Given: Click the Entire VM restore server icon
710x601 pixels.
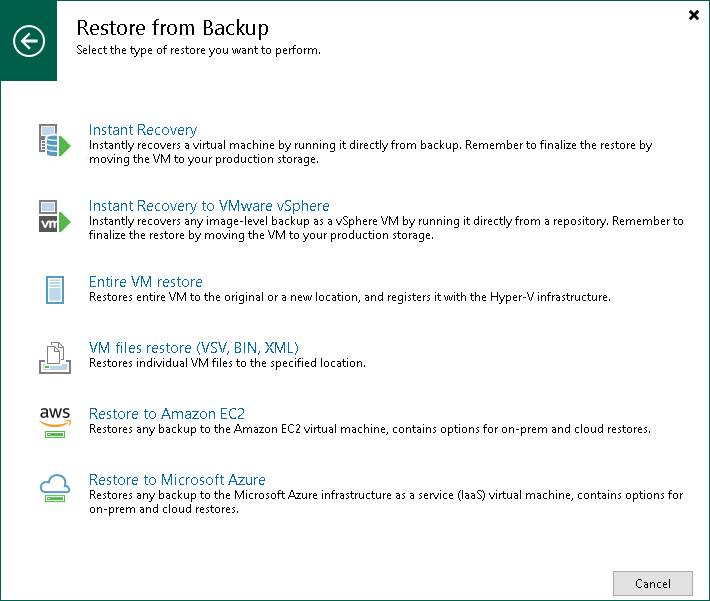Looking at the screenshot, I should pyautogui.click(x=55, y=289).
